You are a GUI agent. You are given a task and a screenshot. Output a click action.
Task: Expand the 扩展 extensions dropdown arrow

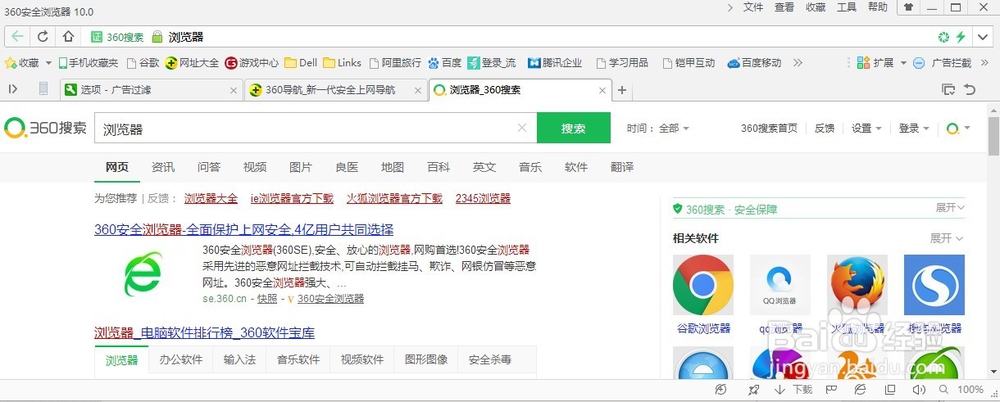(903, 63)
